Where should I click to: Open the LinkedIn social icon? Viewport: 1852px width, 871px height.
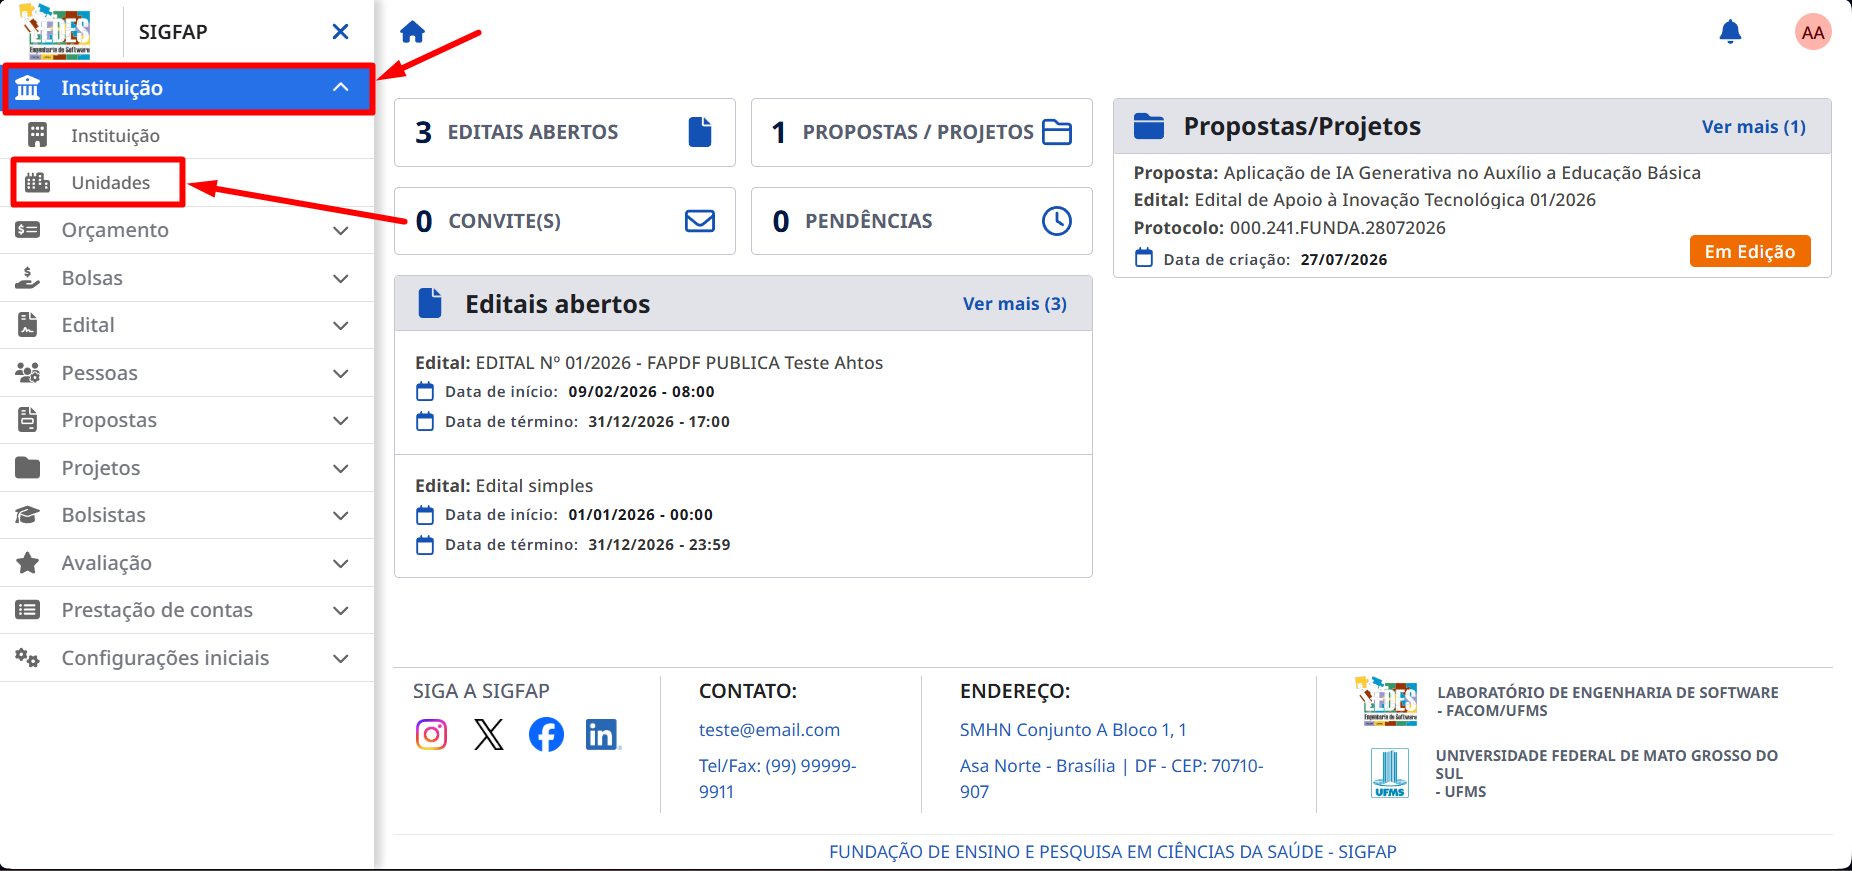[x=603, y=735]
